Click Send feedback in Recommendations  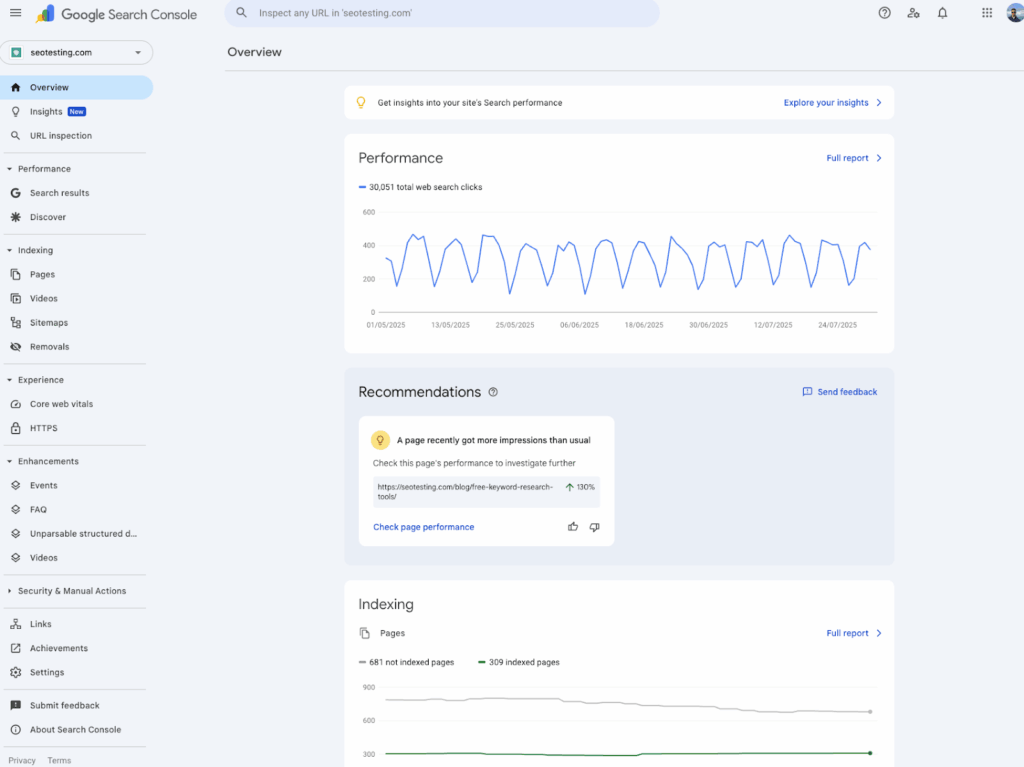[x=840, y=392]
